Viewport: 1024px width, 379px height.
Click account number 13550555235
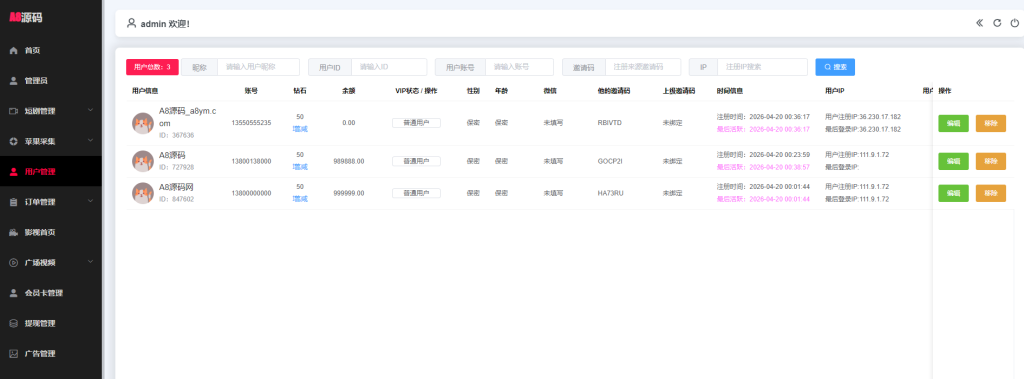coord(251,123)
